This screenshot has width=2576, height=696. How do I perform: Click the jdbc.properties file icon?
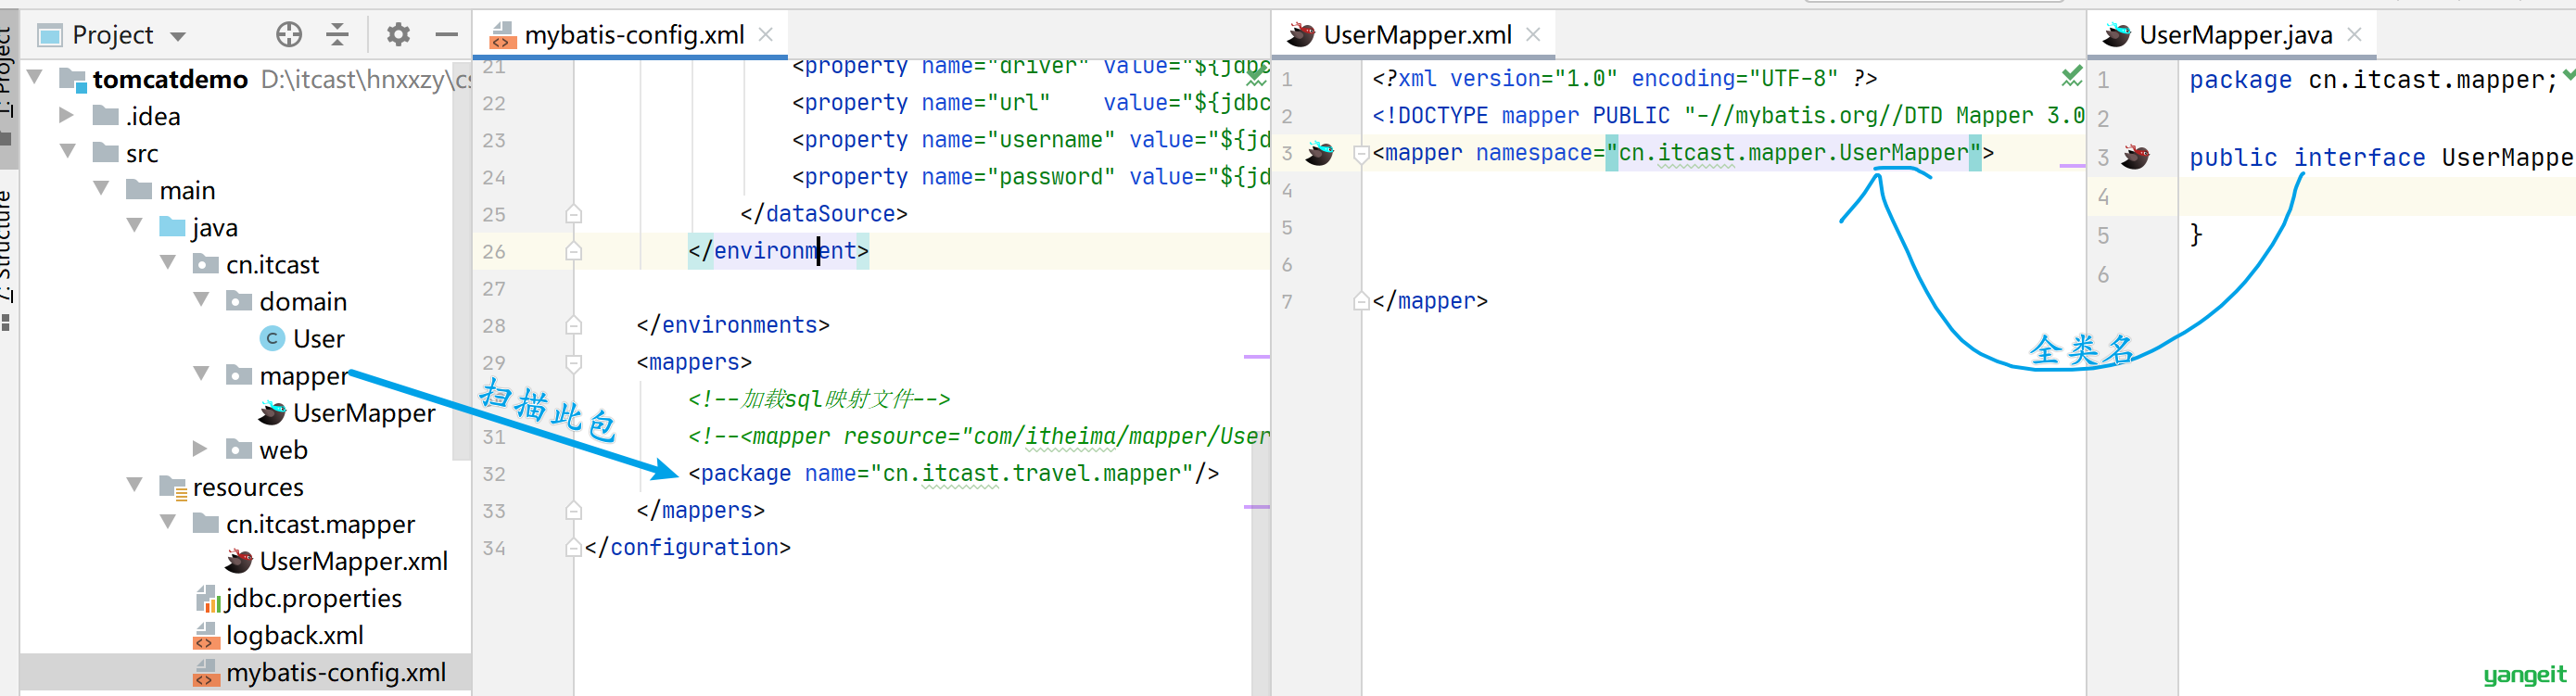206,598
